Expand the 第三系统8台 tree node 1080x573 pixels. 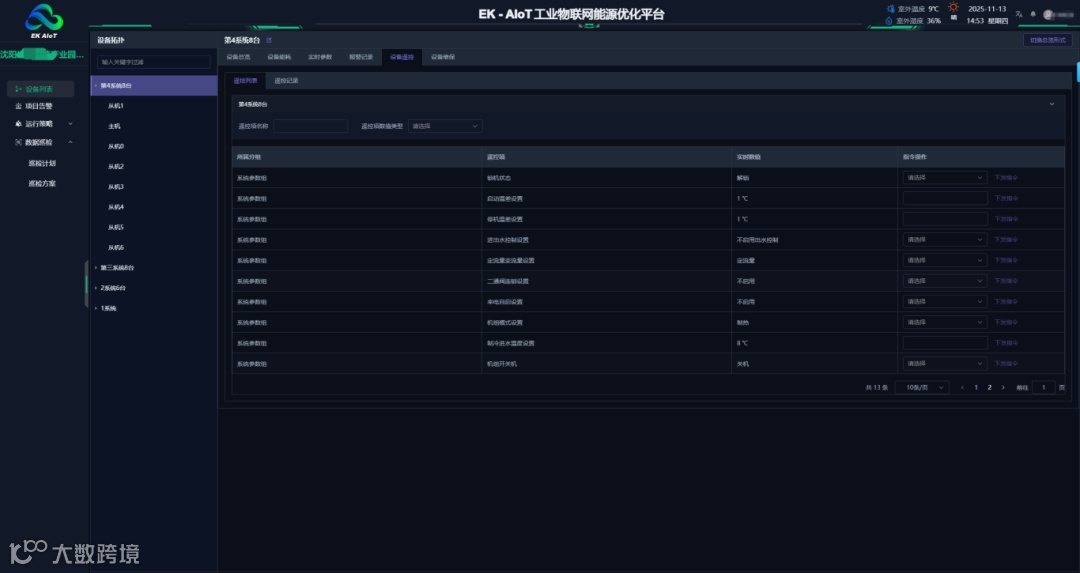[x=96, y=267]
